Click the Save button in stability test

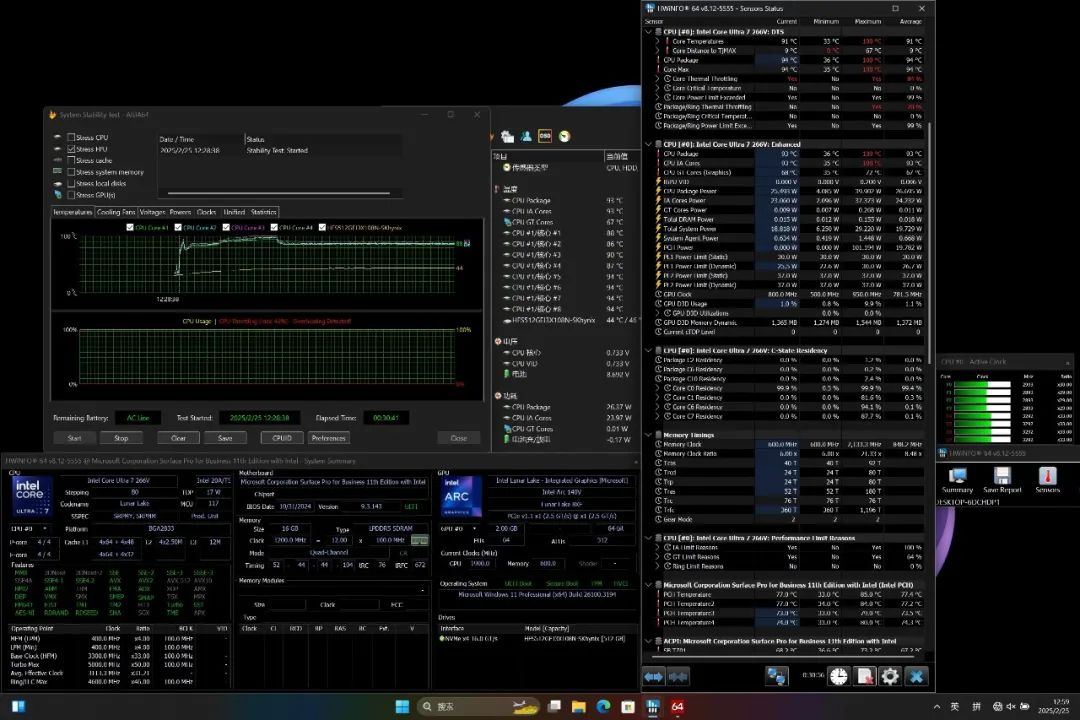tap(225, 438)
